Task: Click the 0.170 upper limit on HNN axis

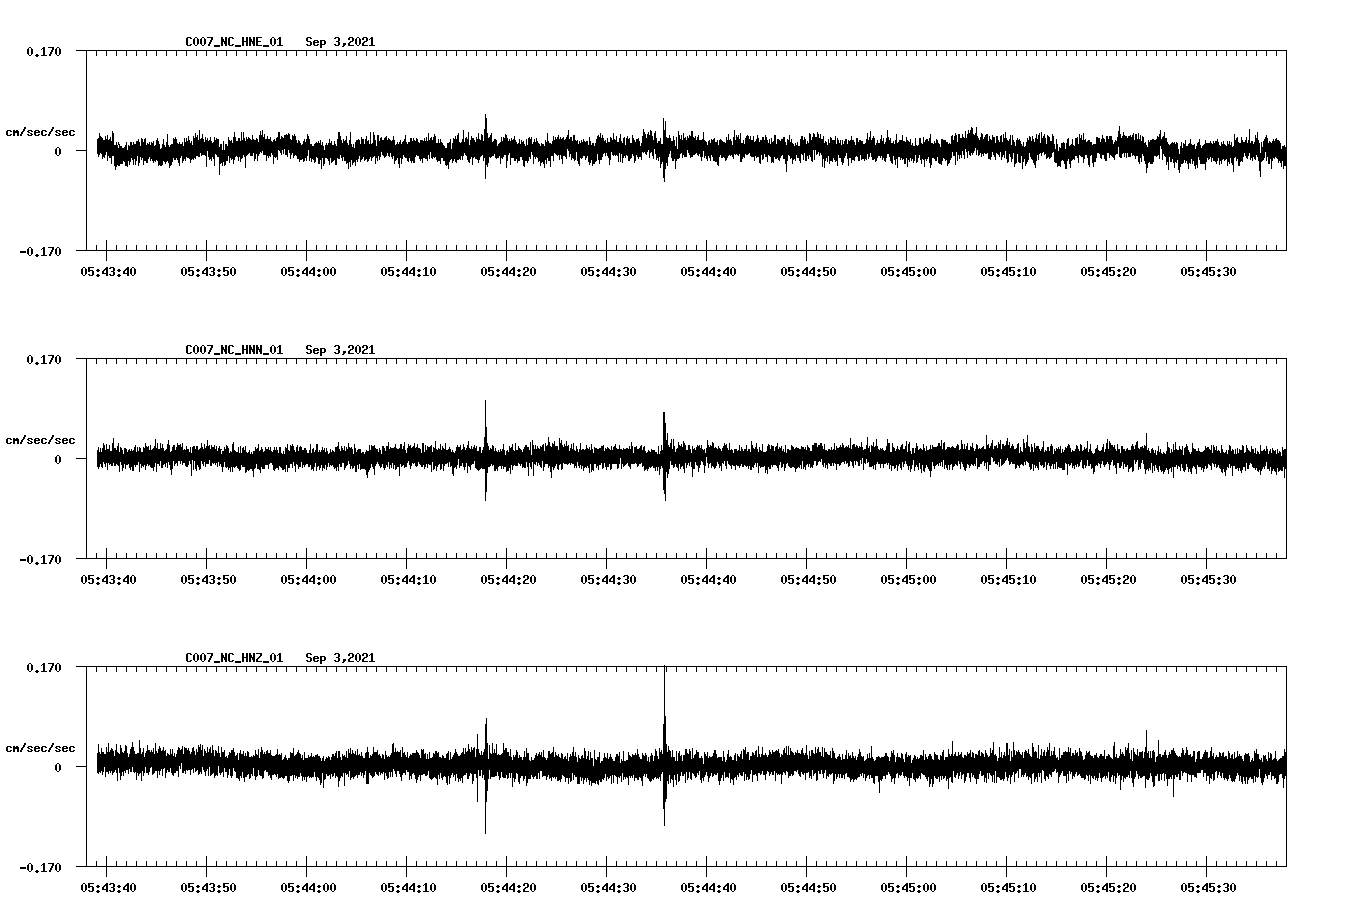Action: (43, 359)
